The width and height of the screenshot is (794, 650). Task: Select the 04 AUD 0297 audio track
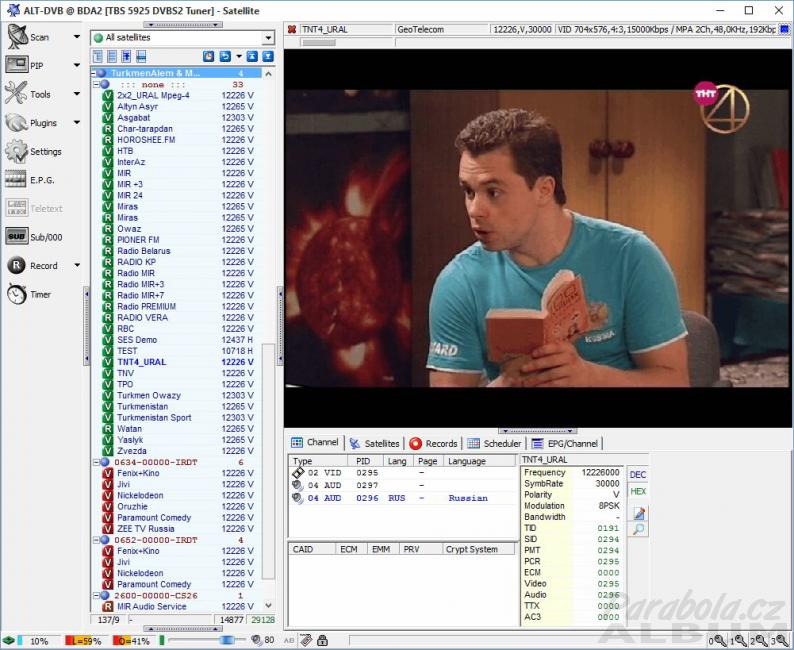click(403, 485)
